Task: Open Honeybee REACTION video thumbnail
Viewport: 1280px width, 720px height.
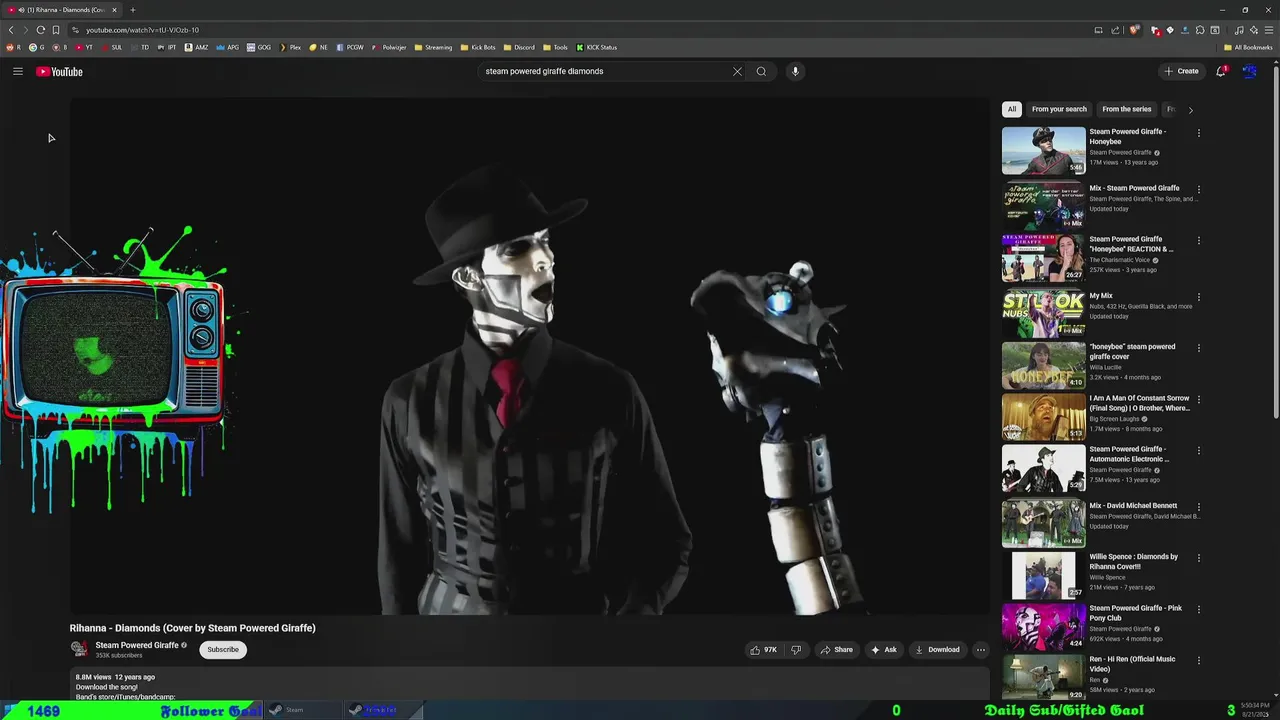Action: click(1043, 258)
